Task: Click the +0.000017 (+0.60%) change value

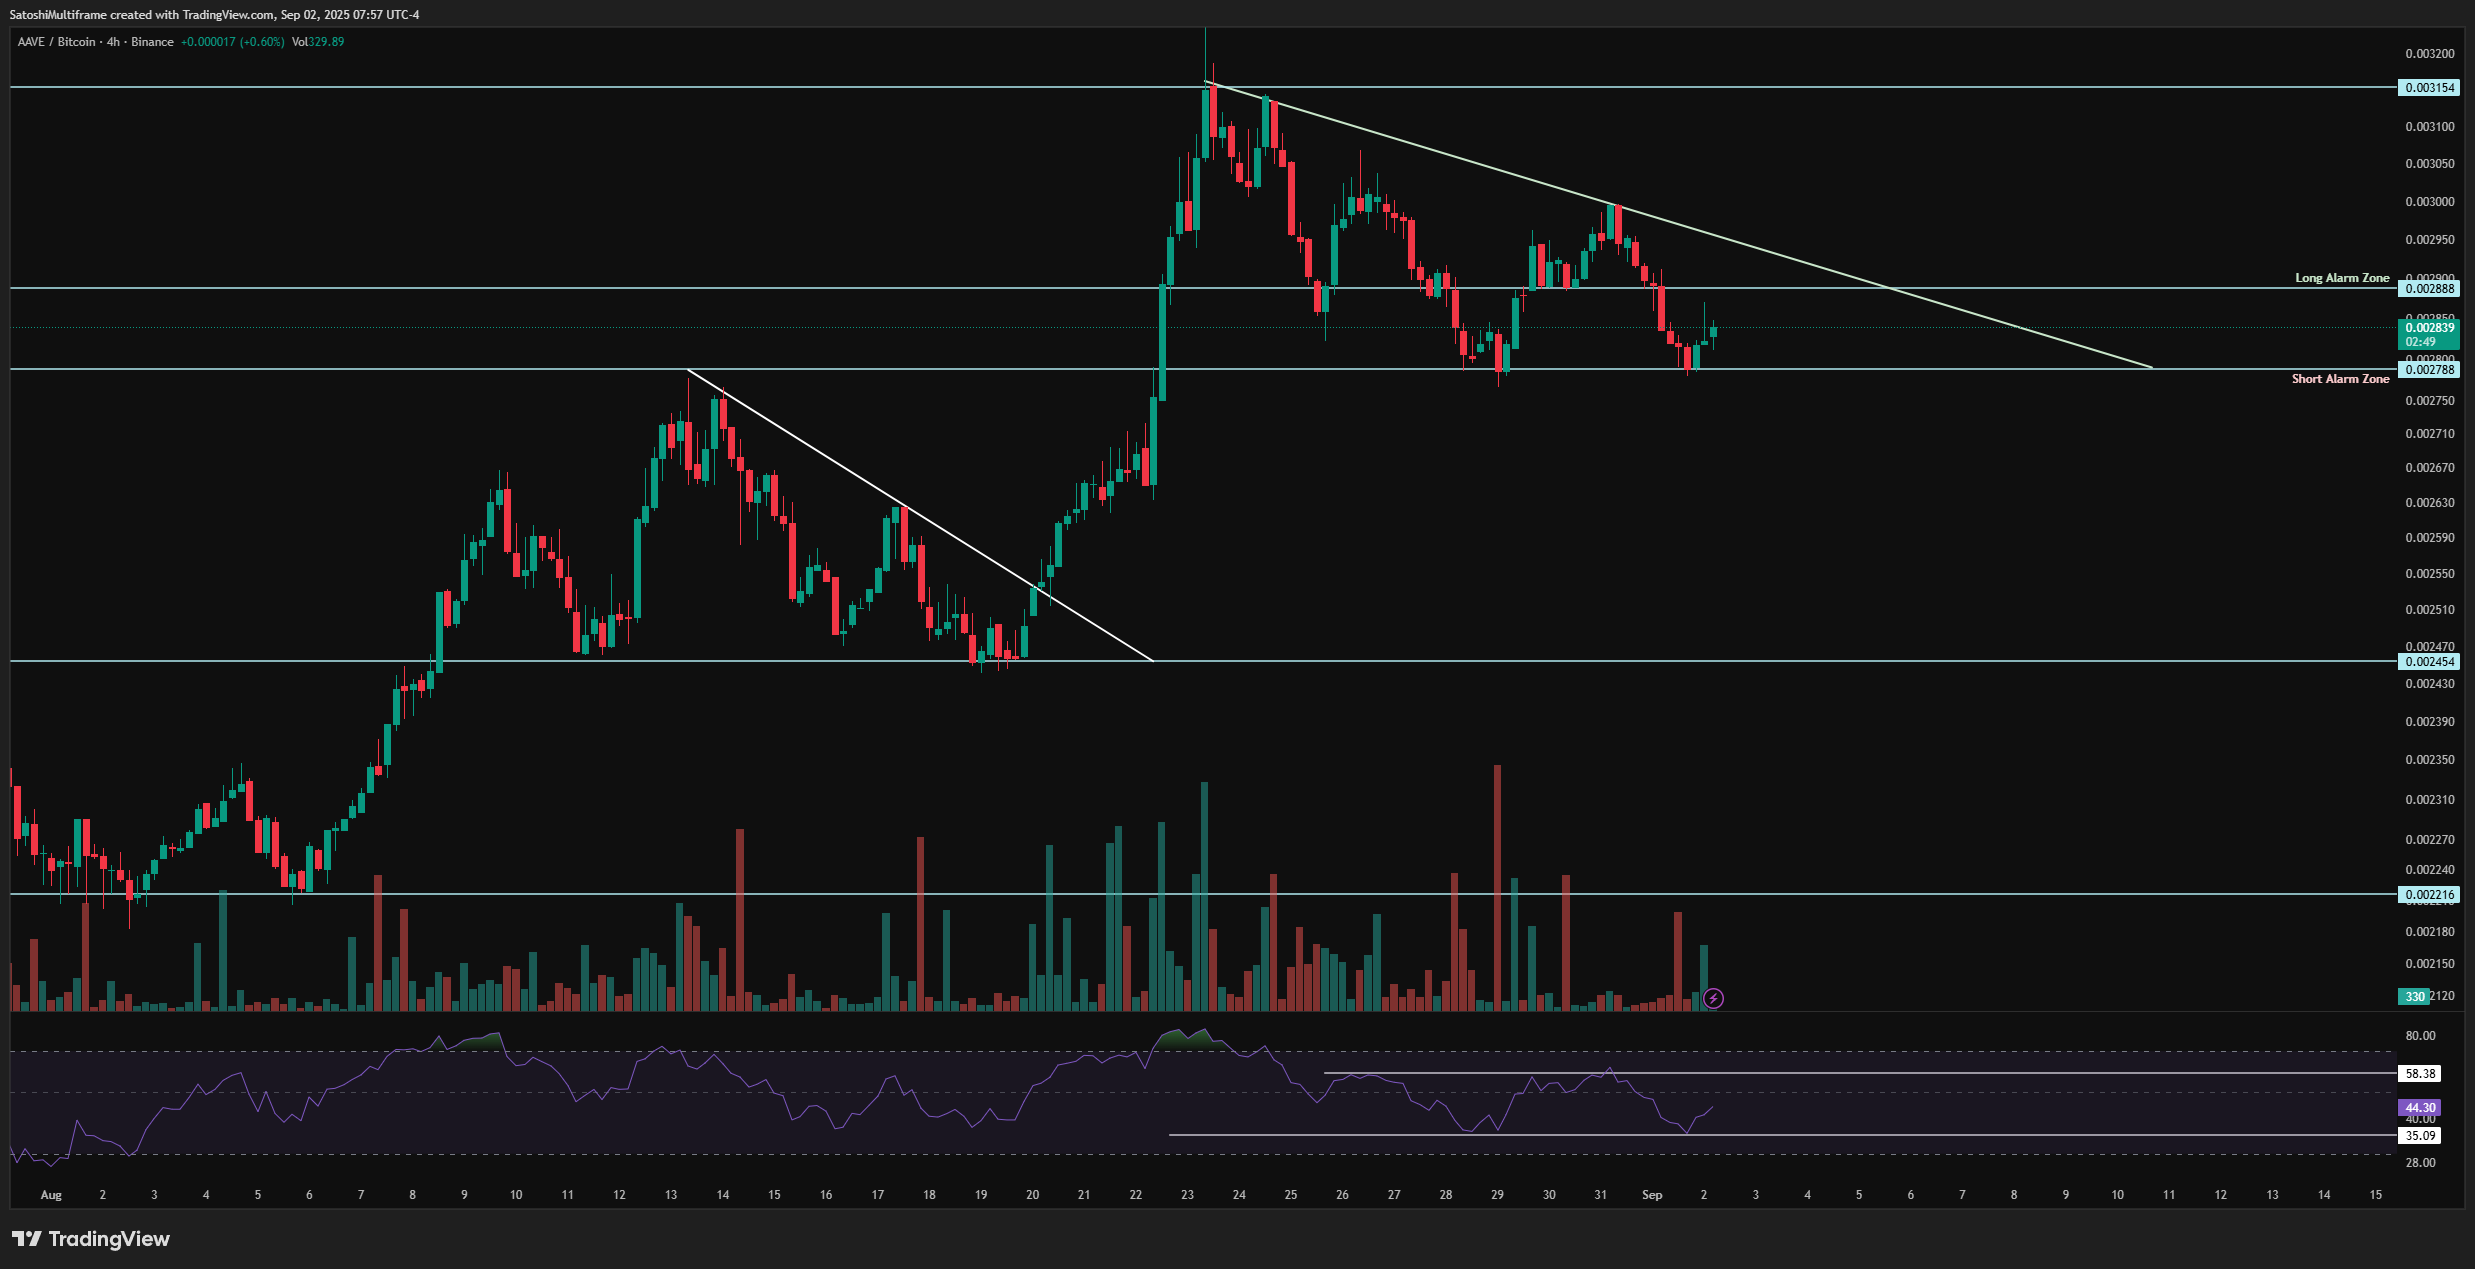Action: 233,42
